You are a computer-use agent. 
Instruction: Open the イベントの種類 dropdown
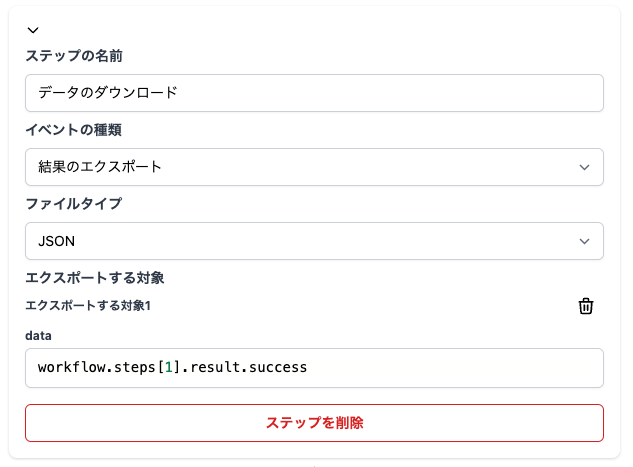pyautogui.click(x=314, y=167)
